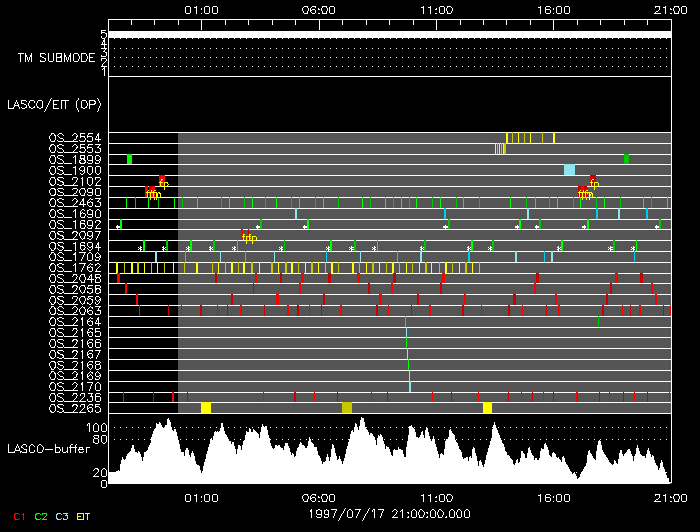
Task: Select the first yellow block in OS_2265 row
Action: click(206, 408)
